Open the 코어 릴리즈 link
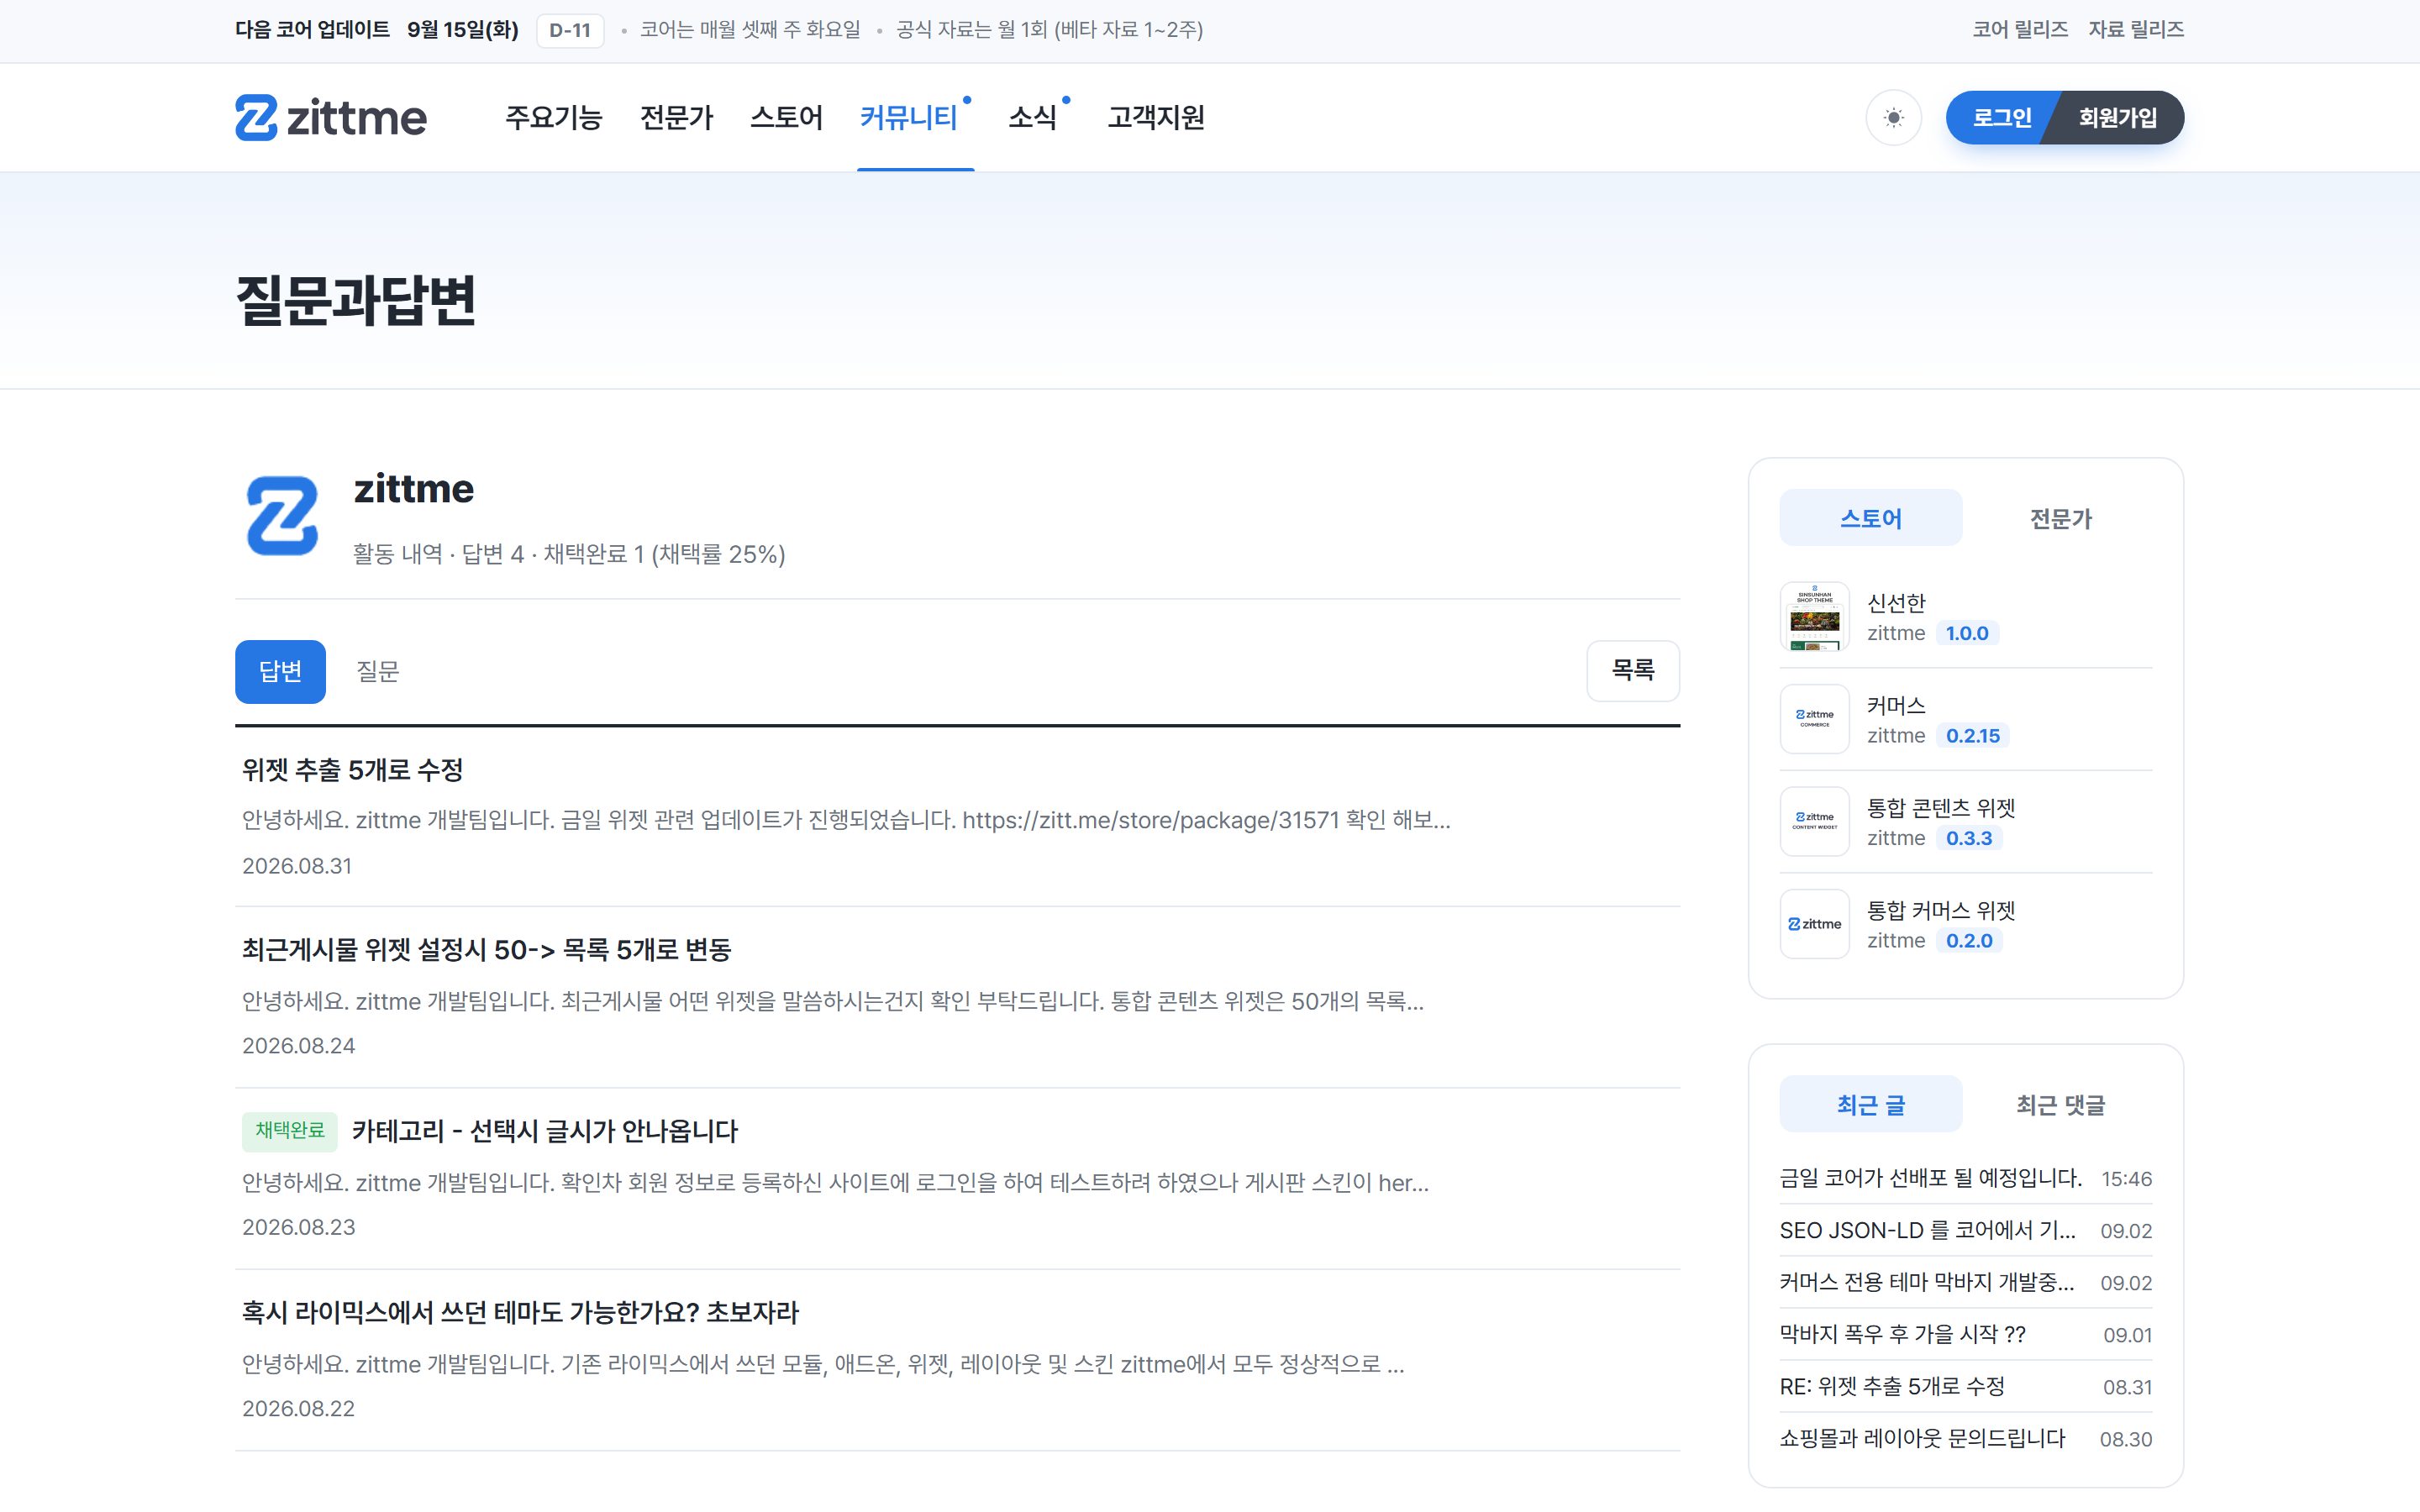2420x1512 pixels. [2020, 30]
